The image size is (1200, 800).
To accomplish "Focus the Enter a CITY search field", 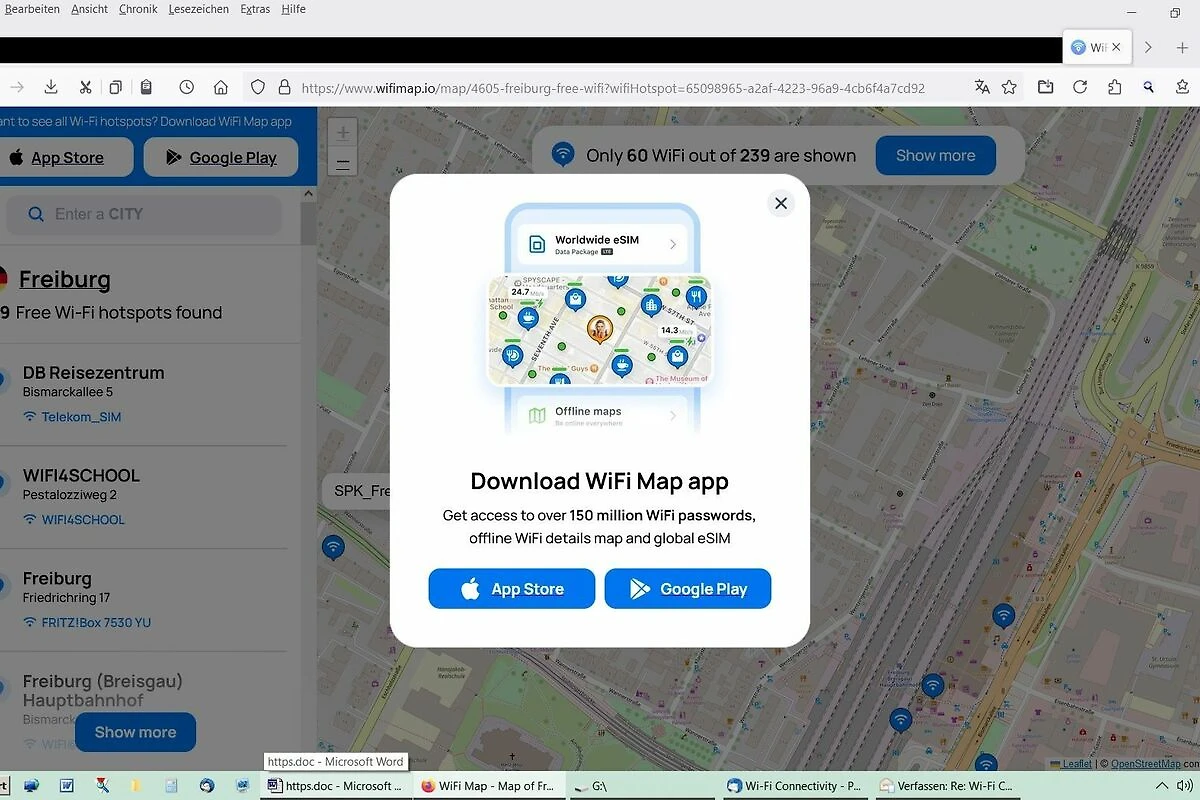I will click(x=145, y=214).
